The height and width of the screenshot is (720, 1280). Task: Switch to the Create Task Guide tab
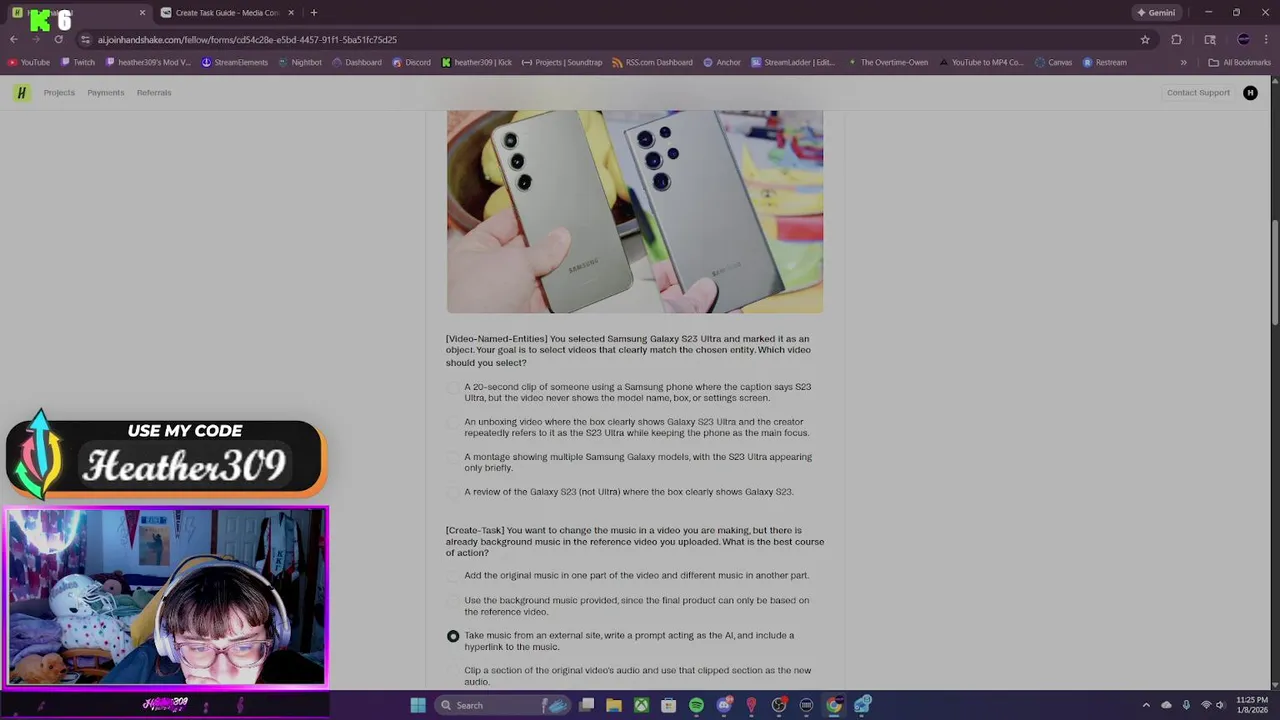pos(227,12)
